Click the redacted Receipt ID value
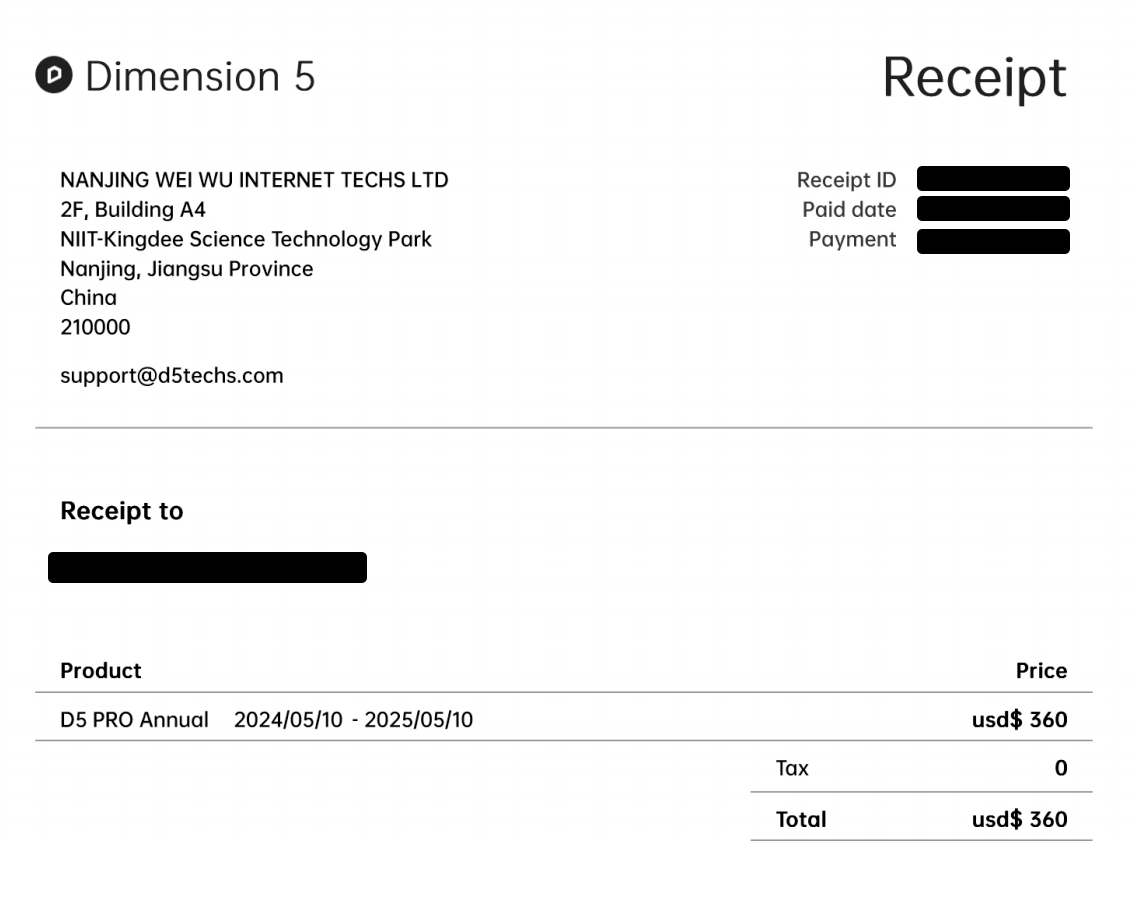This screenshot has height=915, width=1135. (992, 179)
